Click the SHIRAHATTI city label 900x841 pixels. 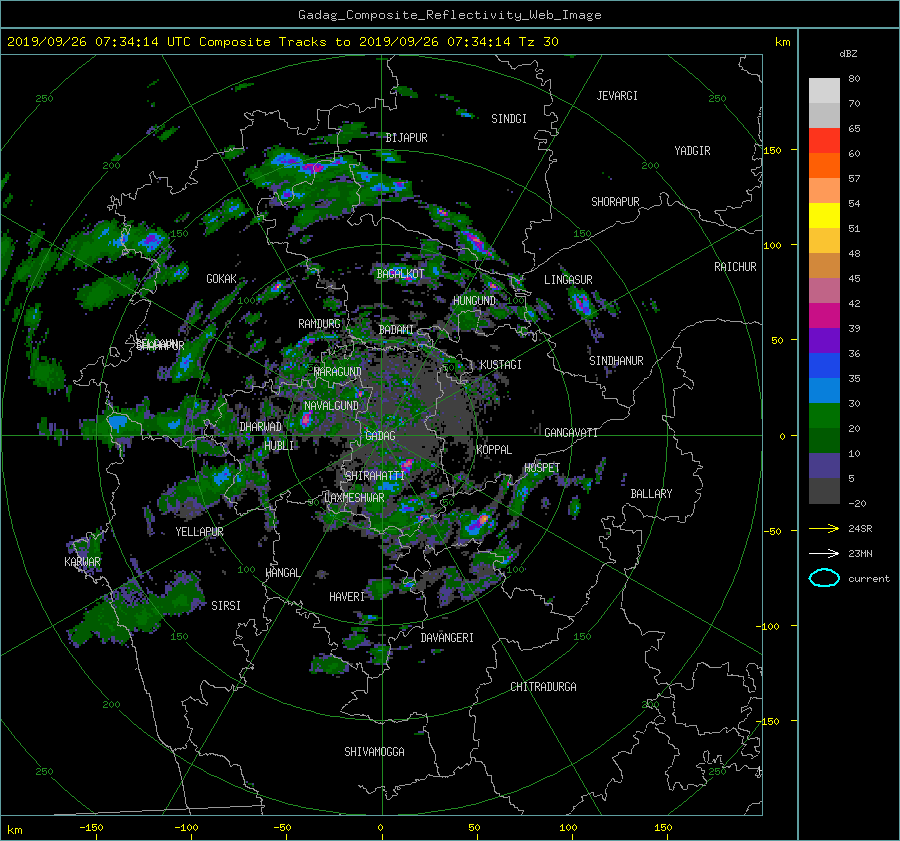[375, 475]
